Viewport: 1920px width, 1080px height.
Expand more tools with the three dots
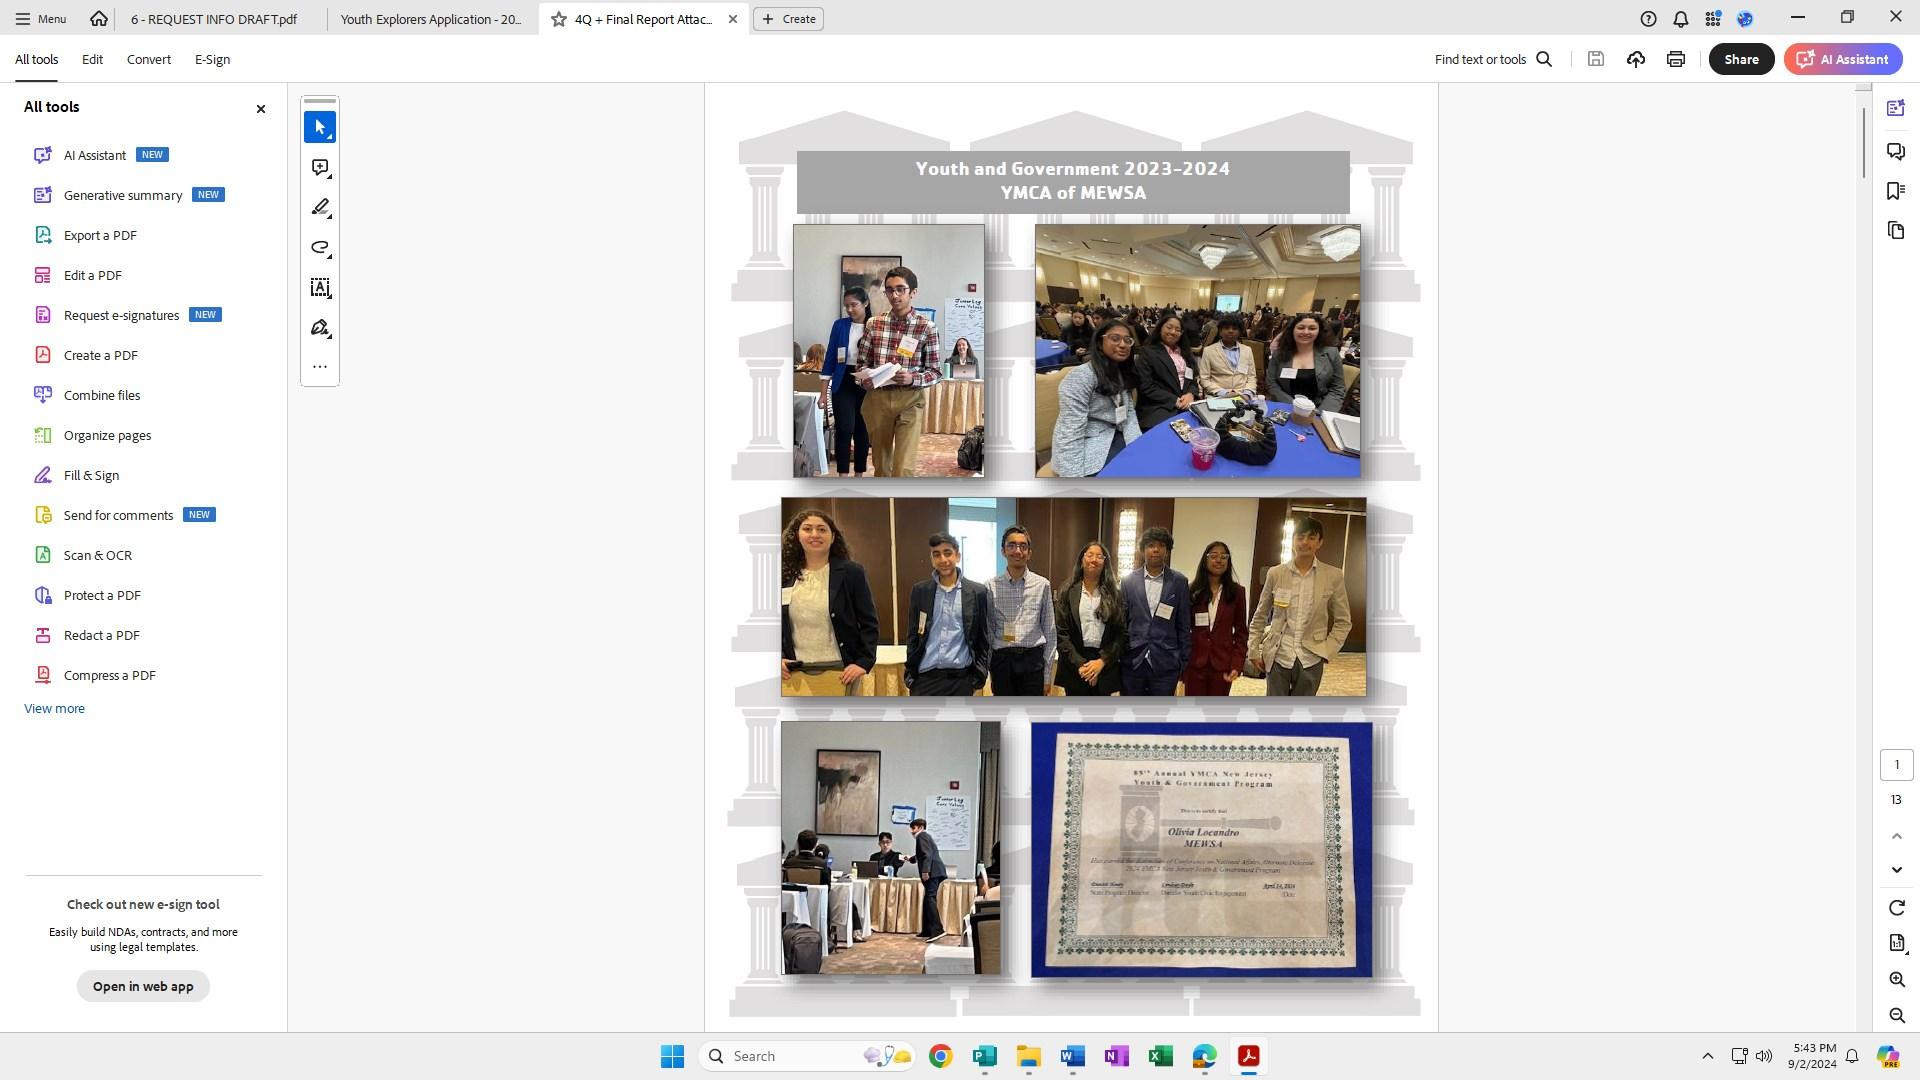point(320,367)
